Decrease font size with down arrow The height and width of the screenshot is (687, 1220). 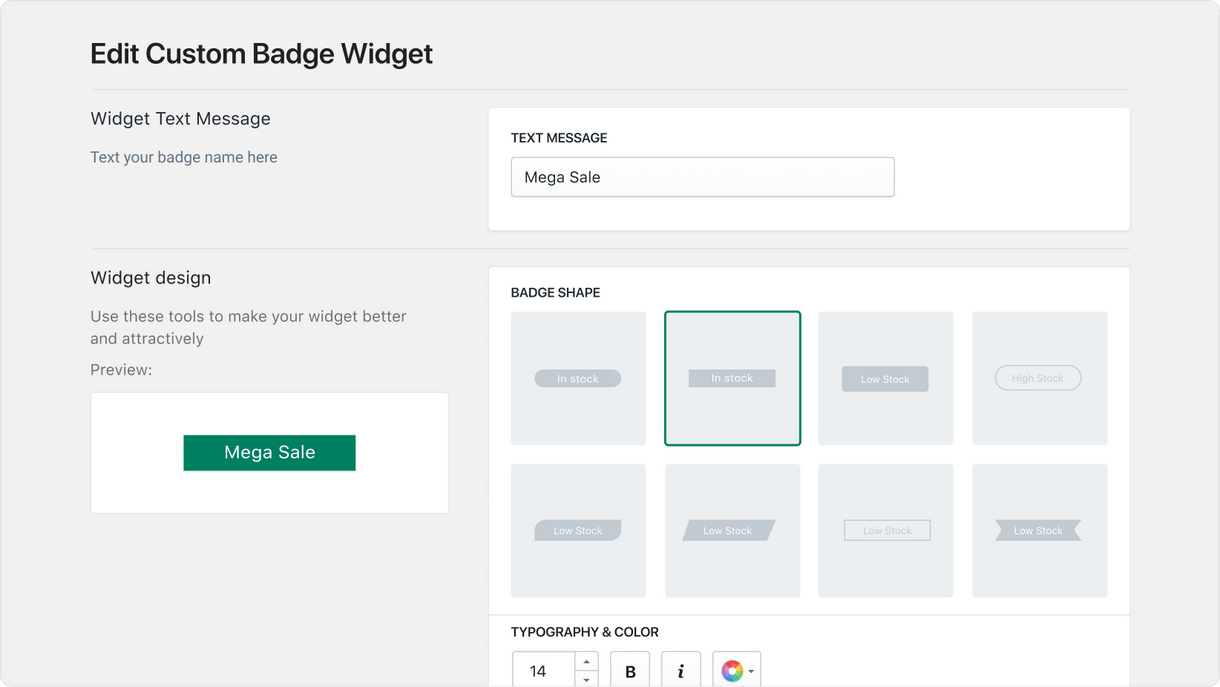click(587, 680)
